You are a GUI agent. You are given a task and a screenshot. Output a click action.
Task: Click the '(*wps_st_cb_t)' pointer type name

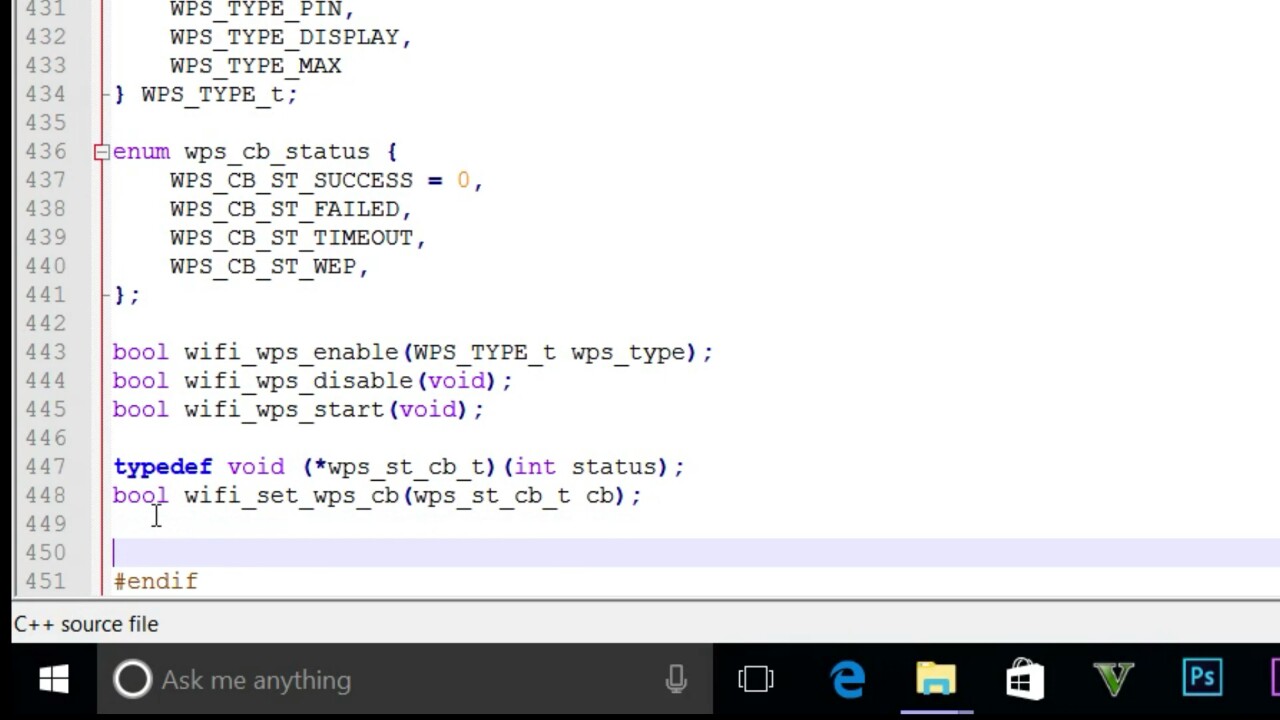click(399, 467)
